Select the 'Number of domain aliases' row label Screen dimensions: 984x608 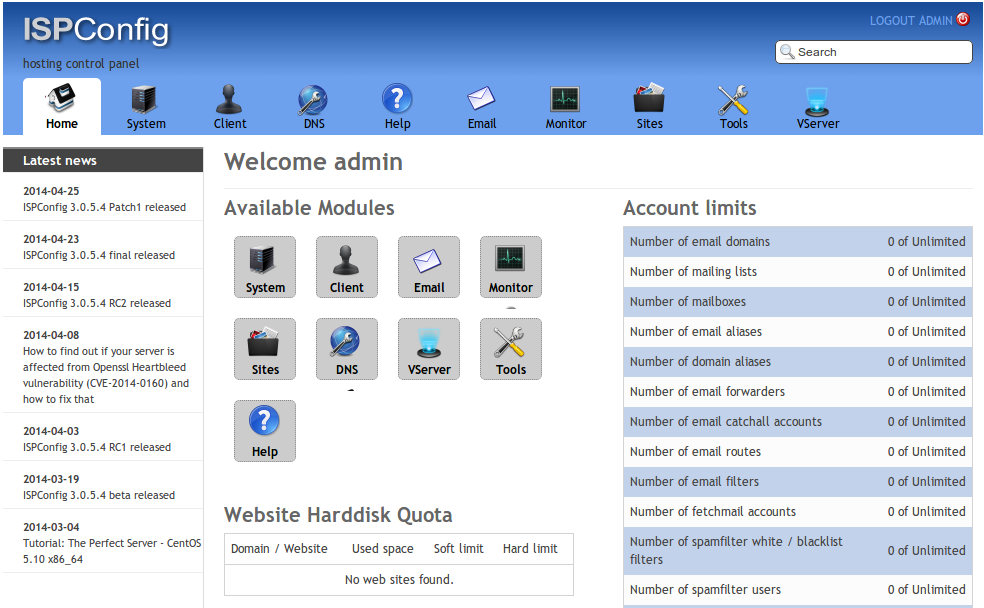pyautogui.click(x=700, y=361)
